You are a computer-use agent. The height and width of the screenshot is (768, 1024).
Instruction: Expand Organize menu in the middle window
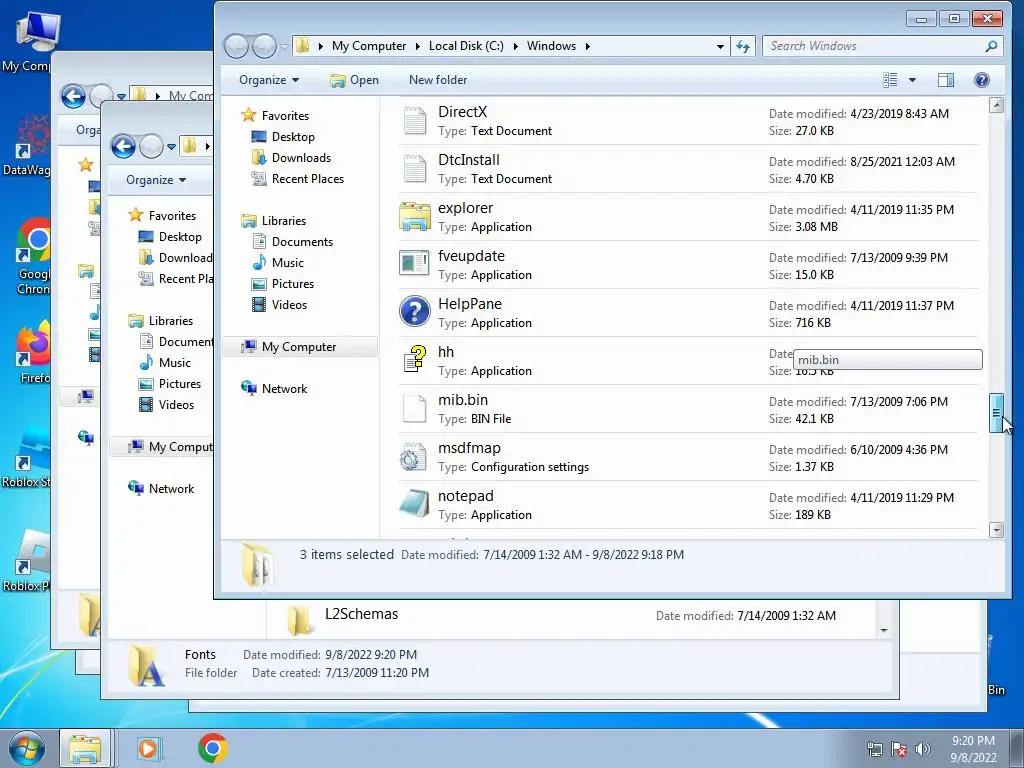pyautogui.click(x=156, y=180)
